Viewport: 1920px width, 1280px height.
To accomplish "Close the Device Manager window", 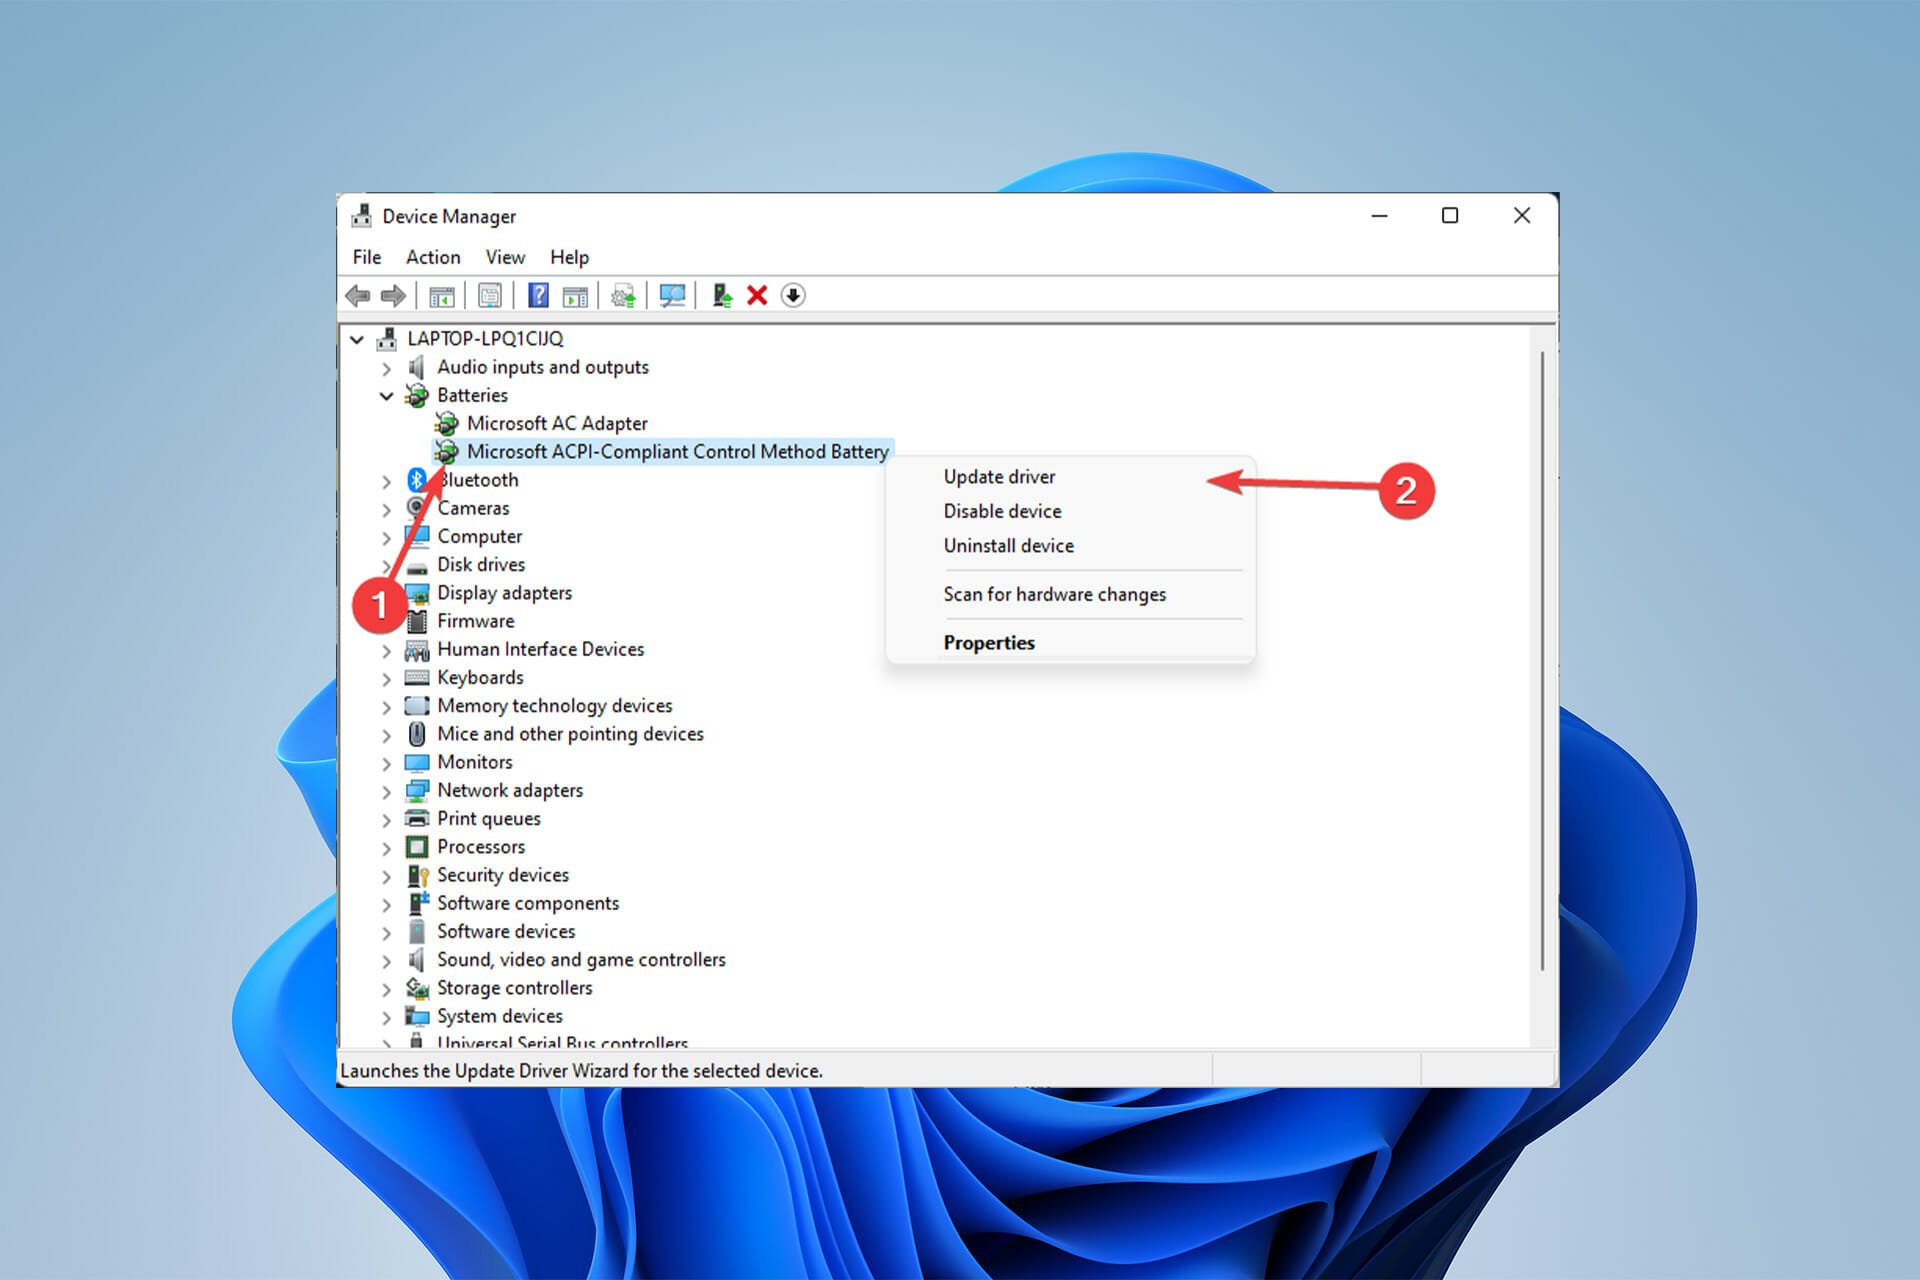I will (1522, 216).
